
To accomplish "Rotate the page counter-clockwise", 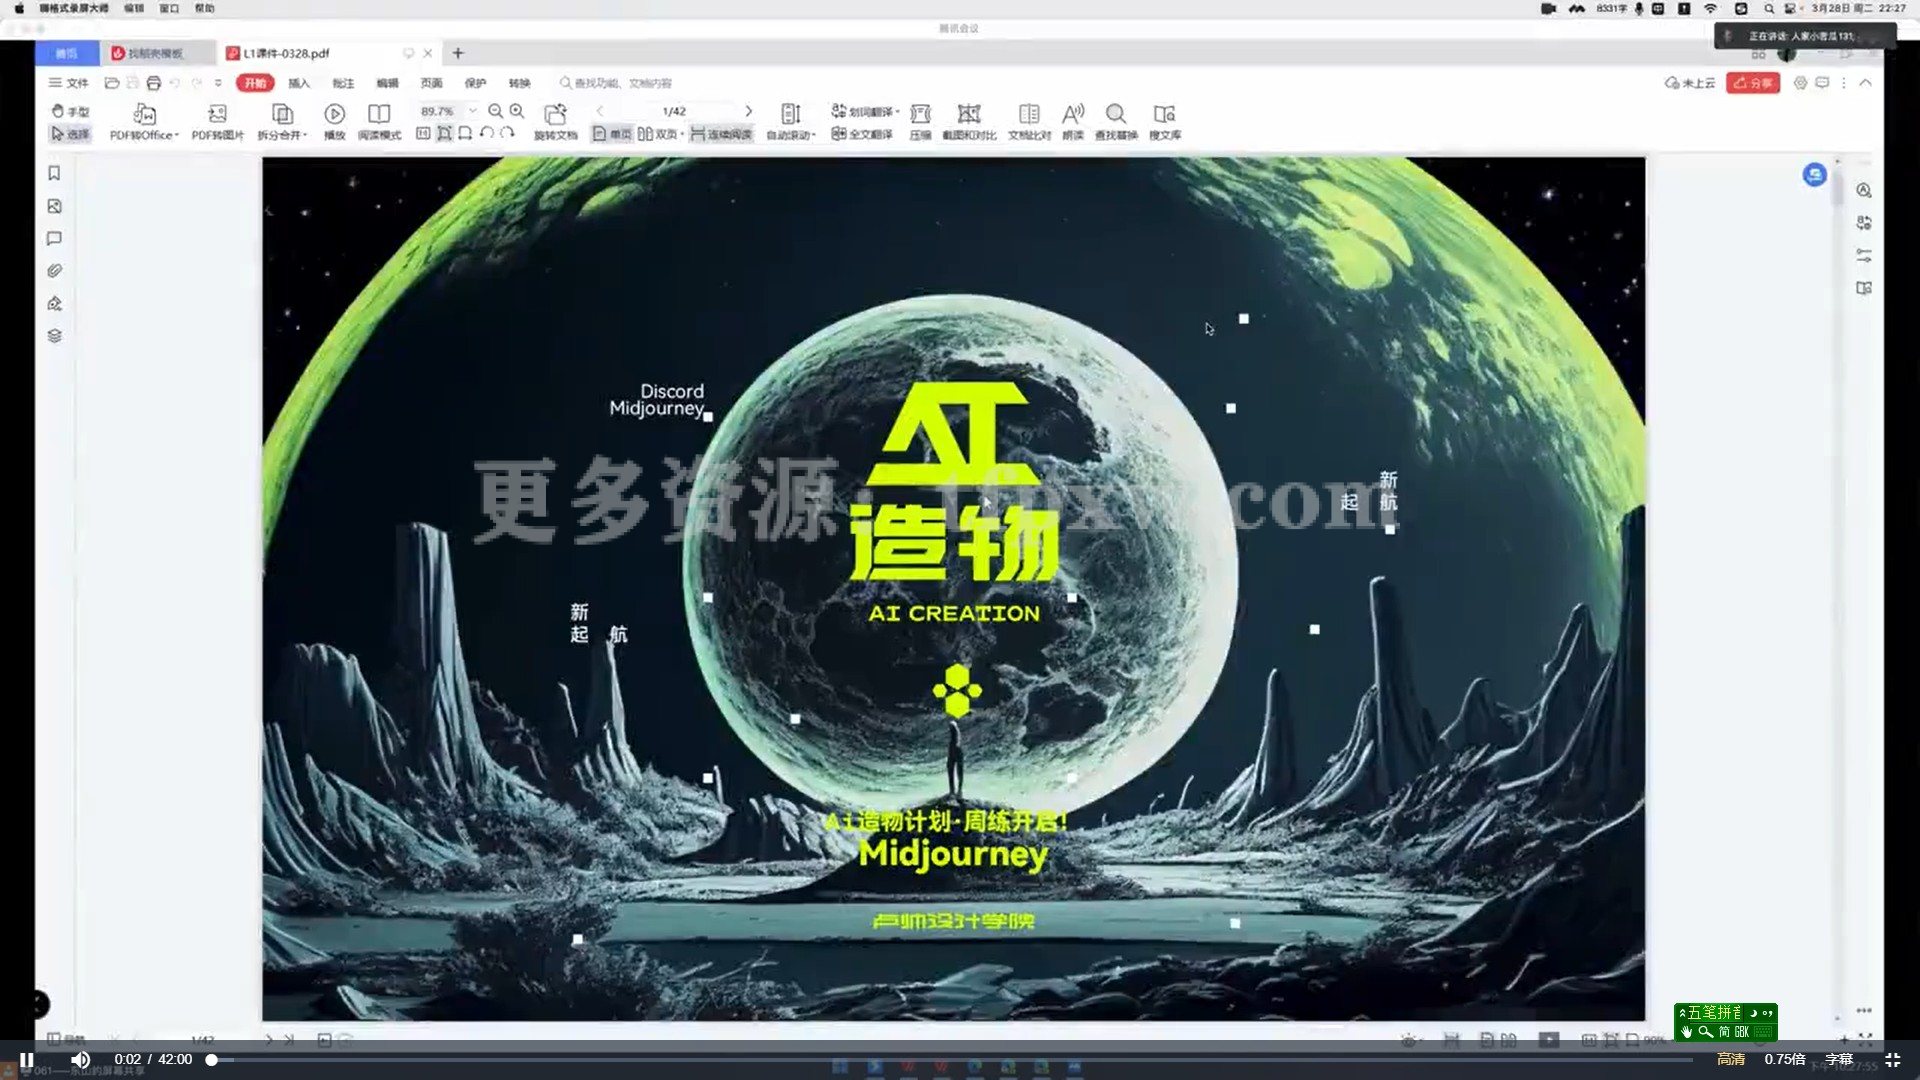I will click(x=486, y=133).
